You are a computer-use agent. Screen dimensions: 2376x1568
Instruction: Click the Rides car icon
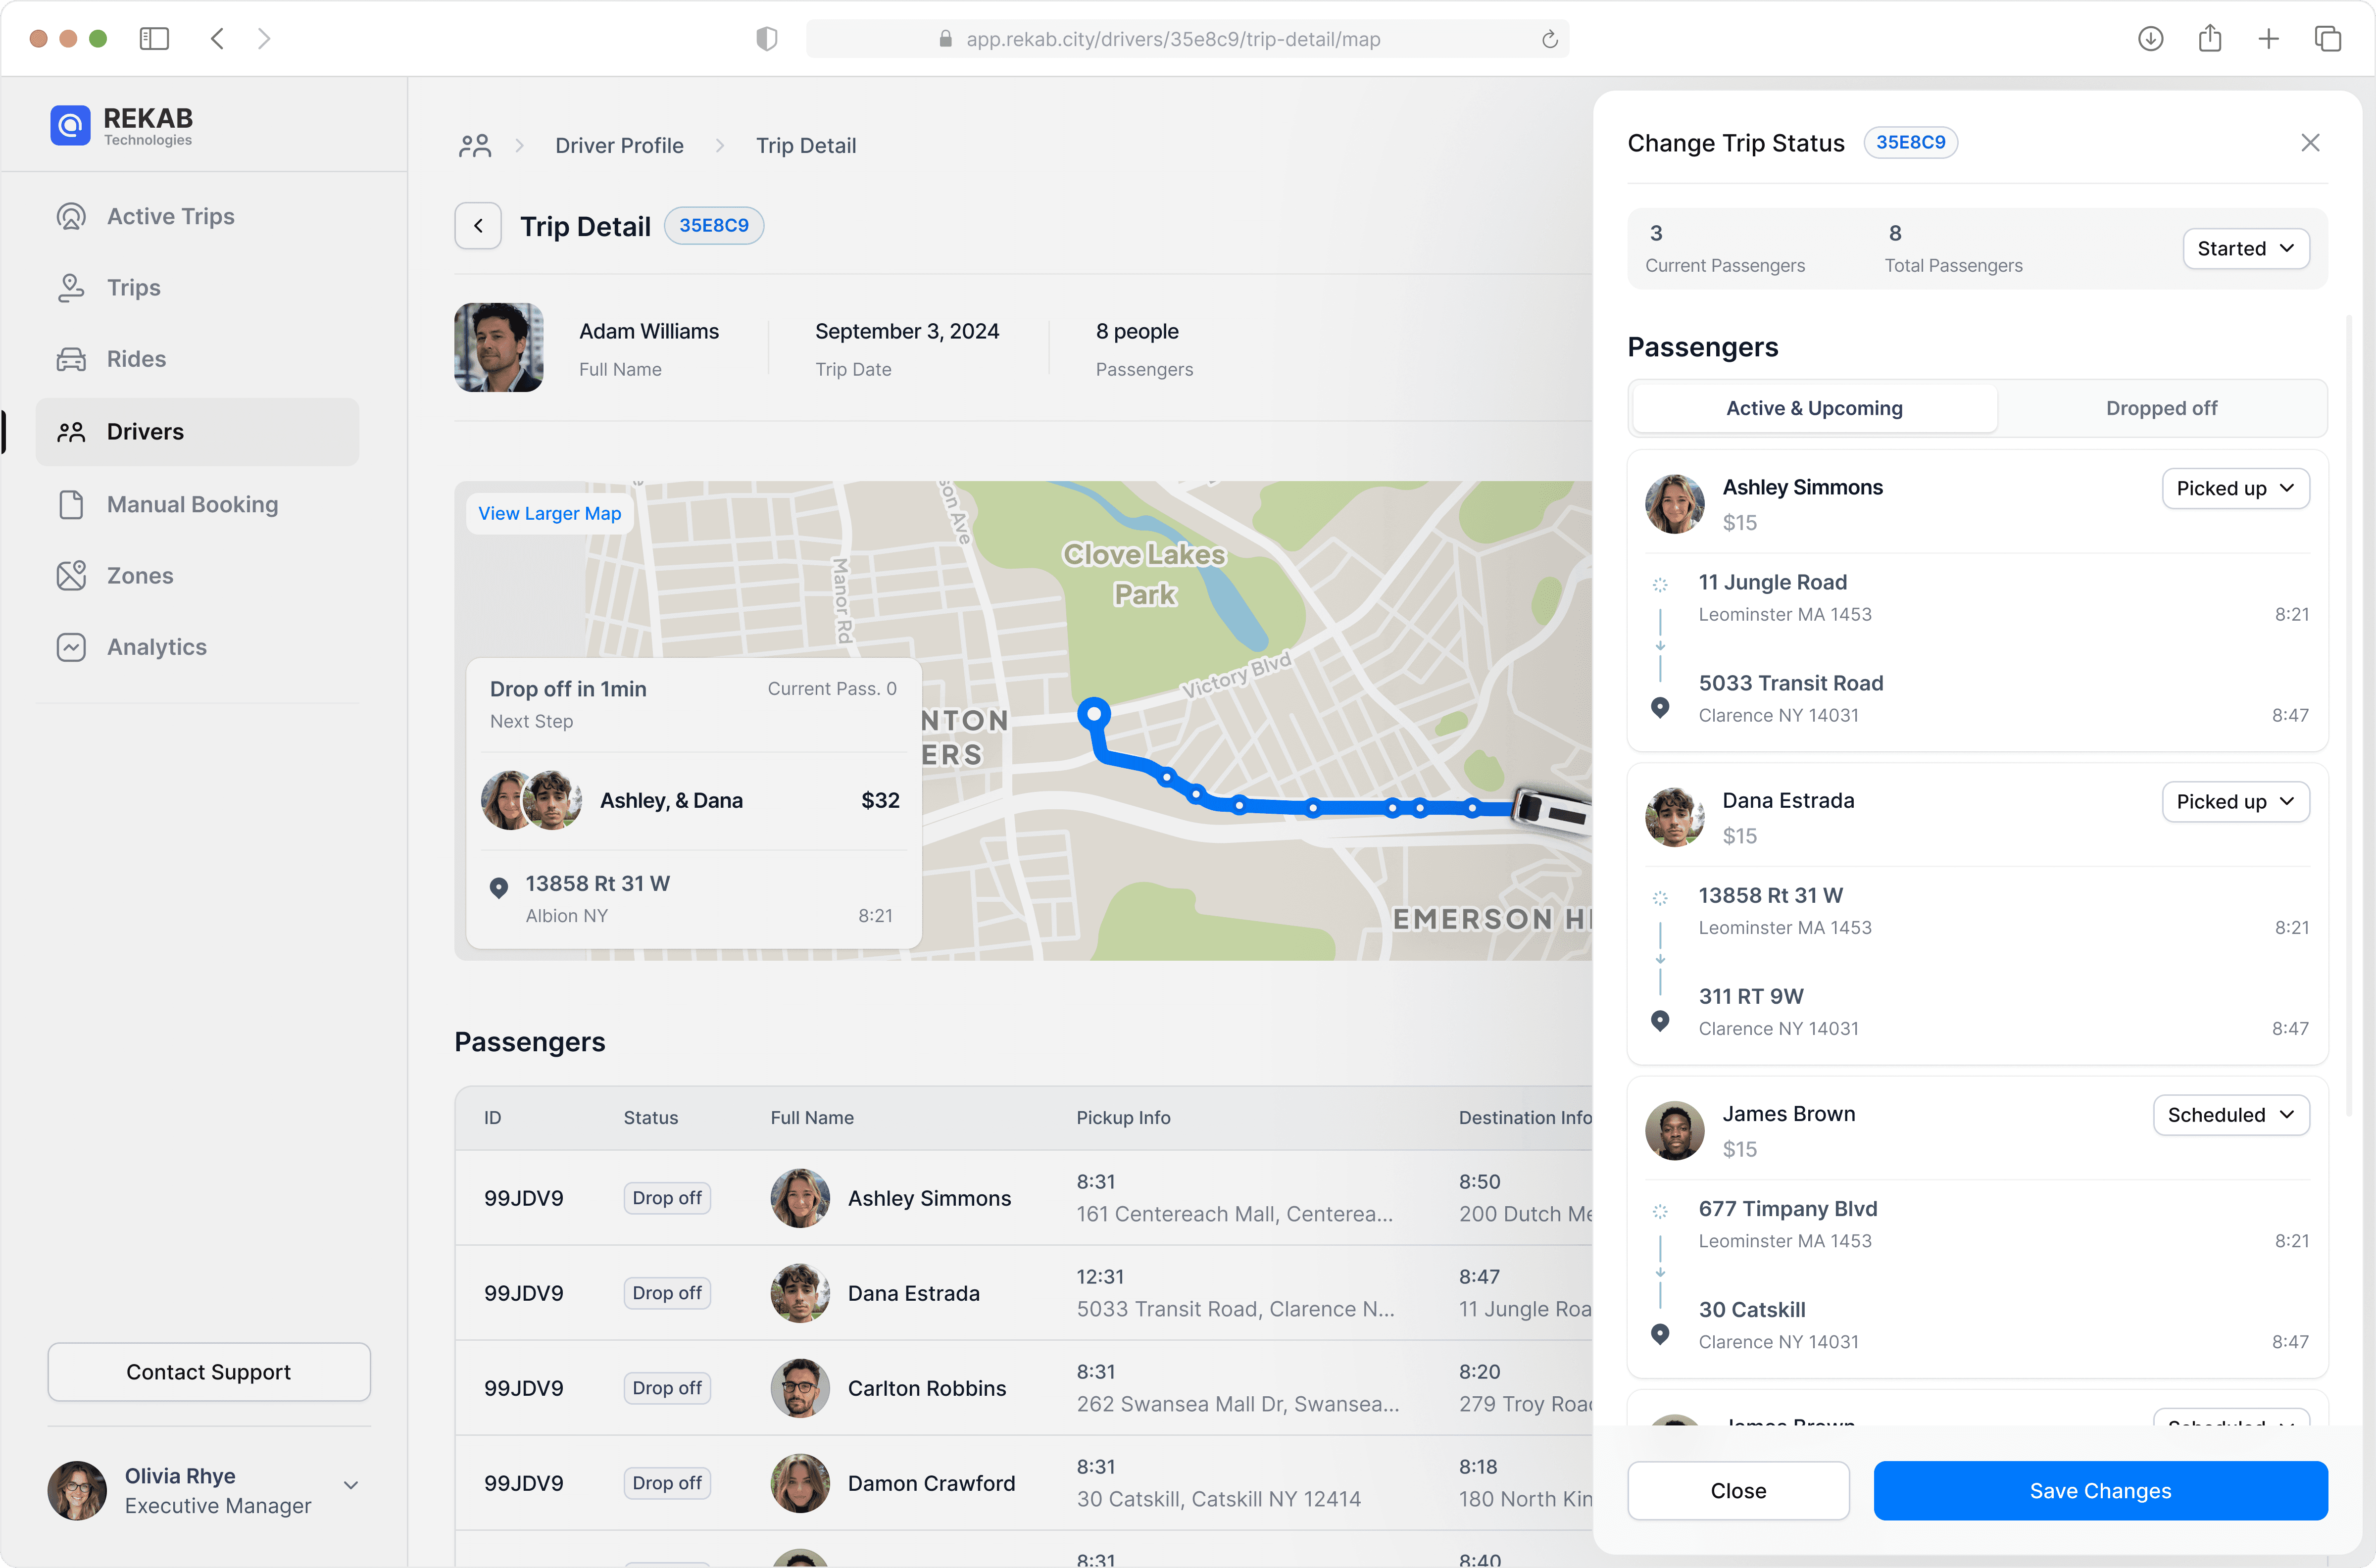point(71,359)
